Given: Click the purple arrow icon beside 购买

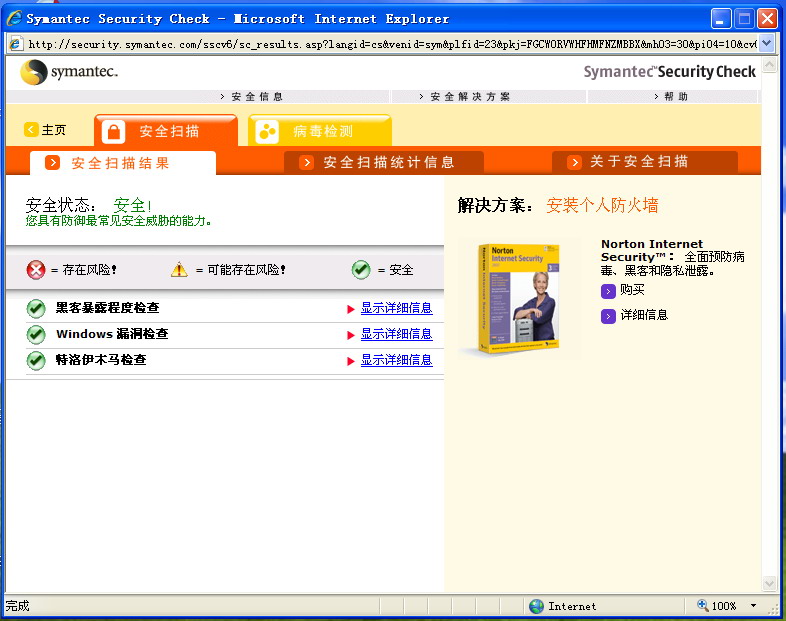Looking at the screenshot, I should coord(608,291).
